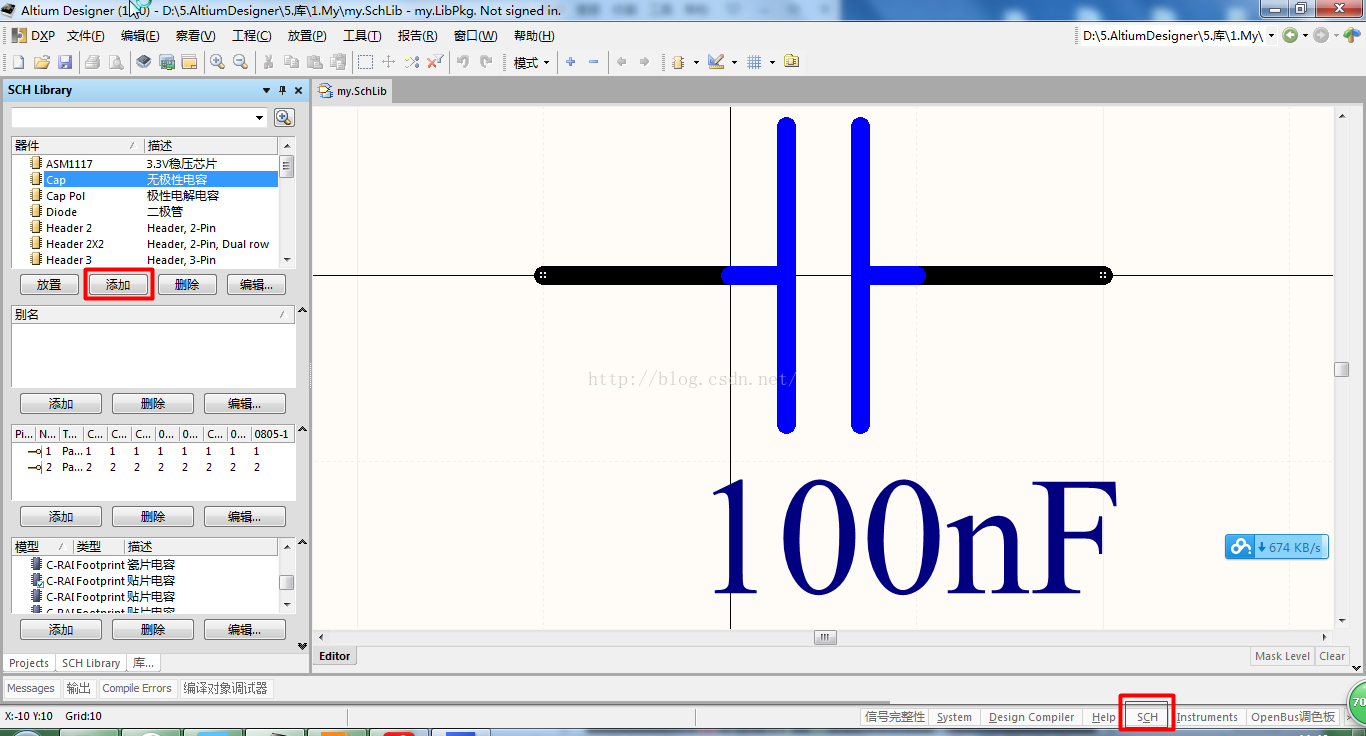
Task: Click 编辑... button under component list
Action: point(256,285)
